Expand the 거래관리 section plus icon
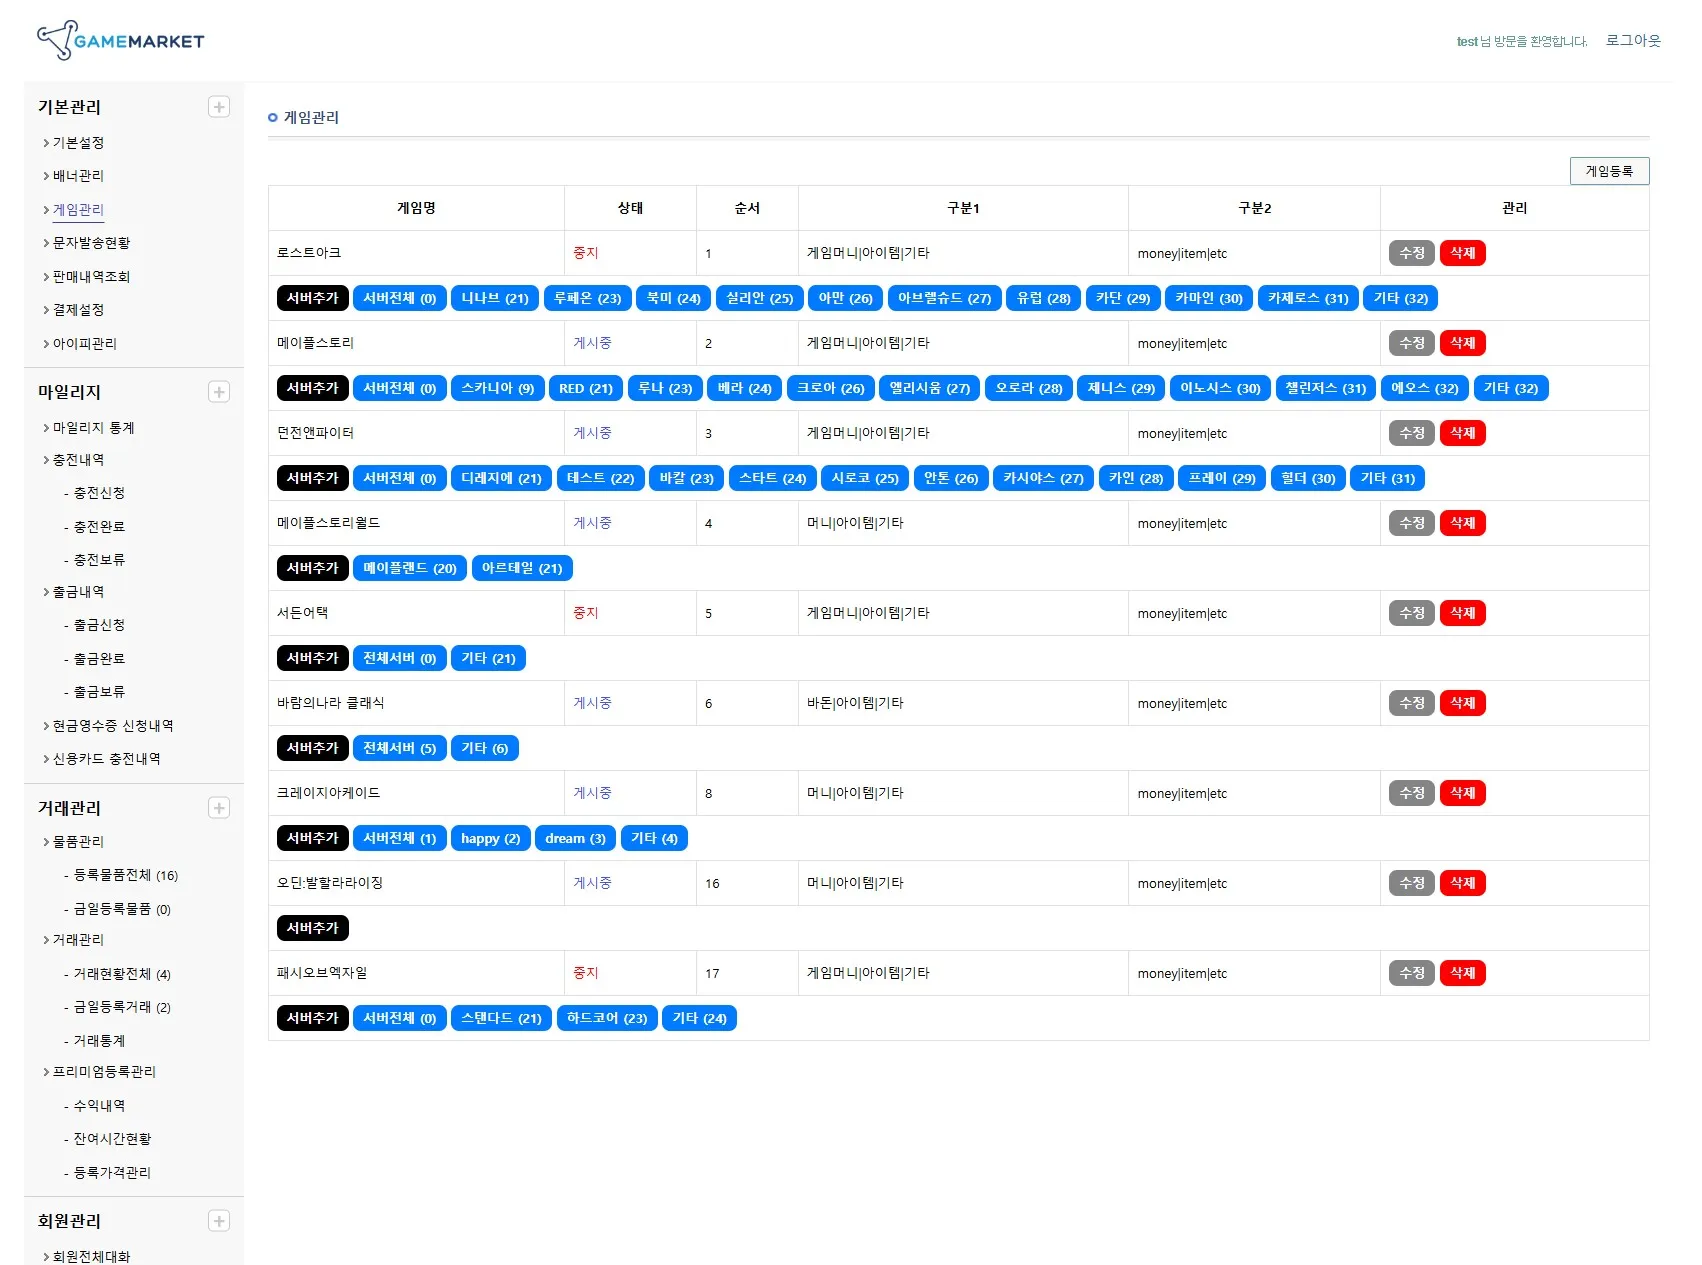The width and height of the screenshot is (1702, 1265). [219, 808]
